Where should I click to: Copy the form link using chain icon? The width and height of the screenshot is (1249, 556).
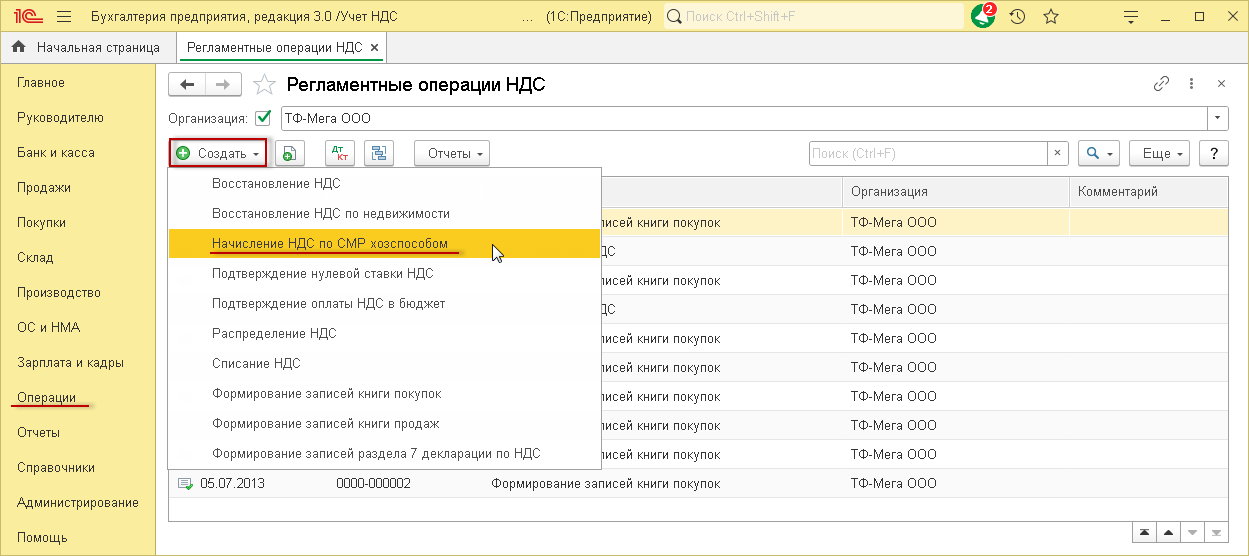coord(1161,84)
